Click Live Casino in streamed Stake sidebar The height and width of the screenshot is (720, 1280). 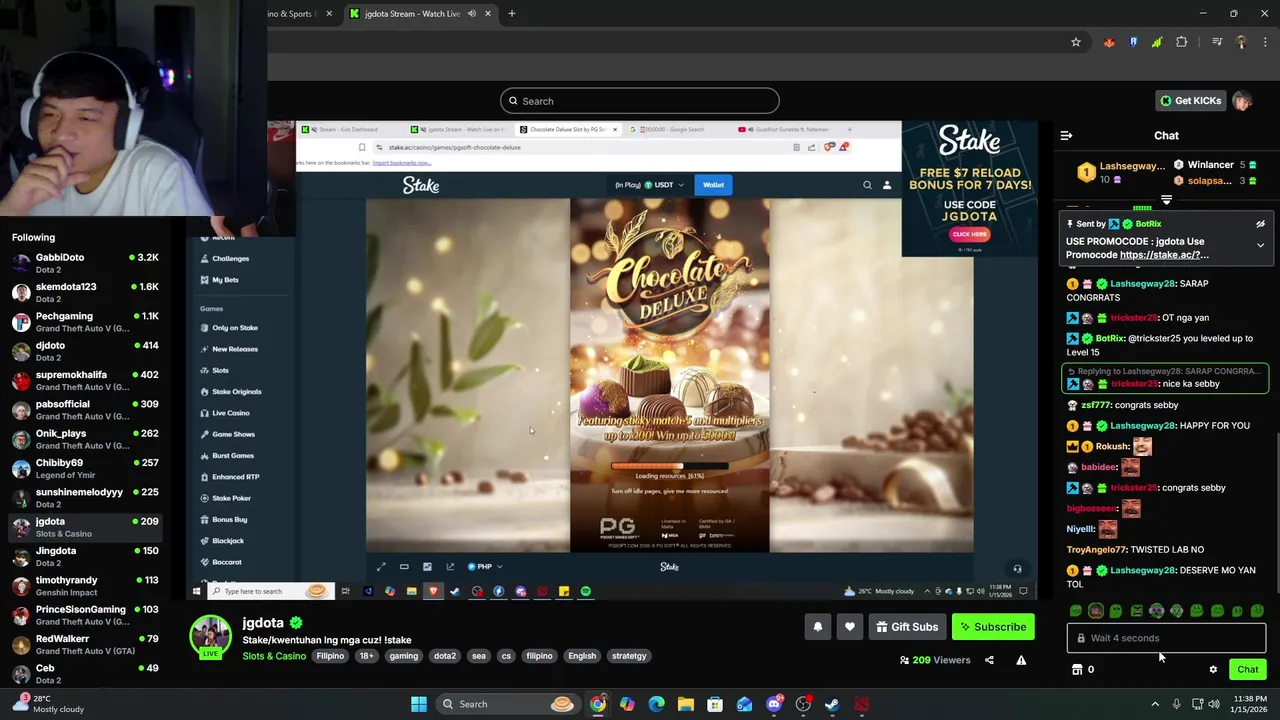click(x=230, y=413)
